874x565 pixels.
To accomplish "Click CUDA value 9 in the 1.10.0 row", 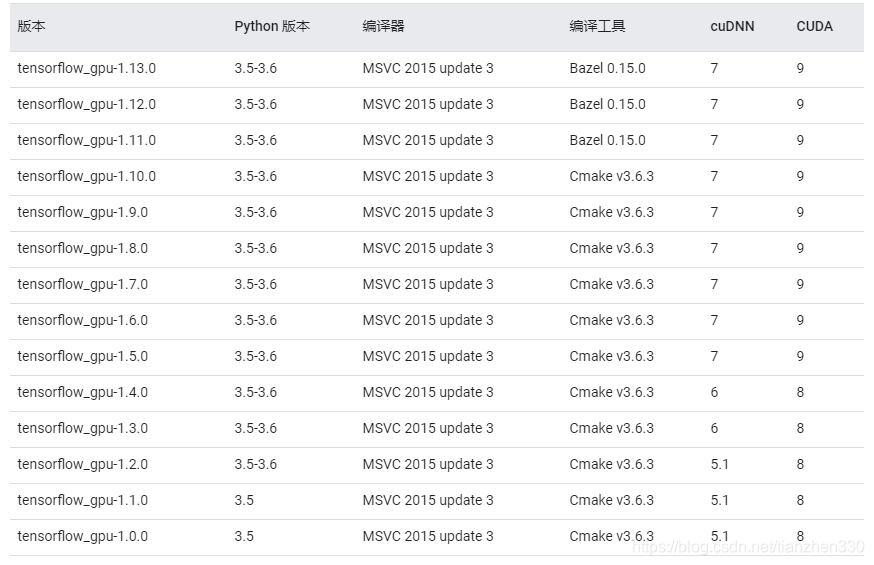I will click(x=800, y=177).
